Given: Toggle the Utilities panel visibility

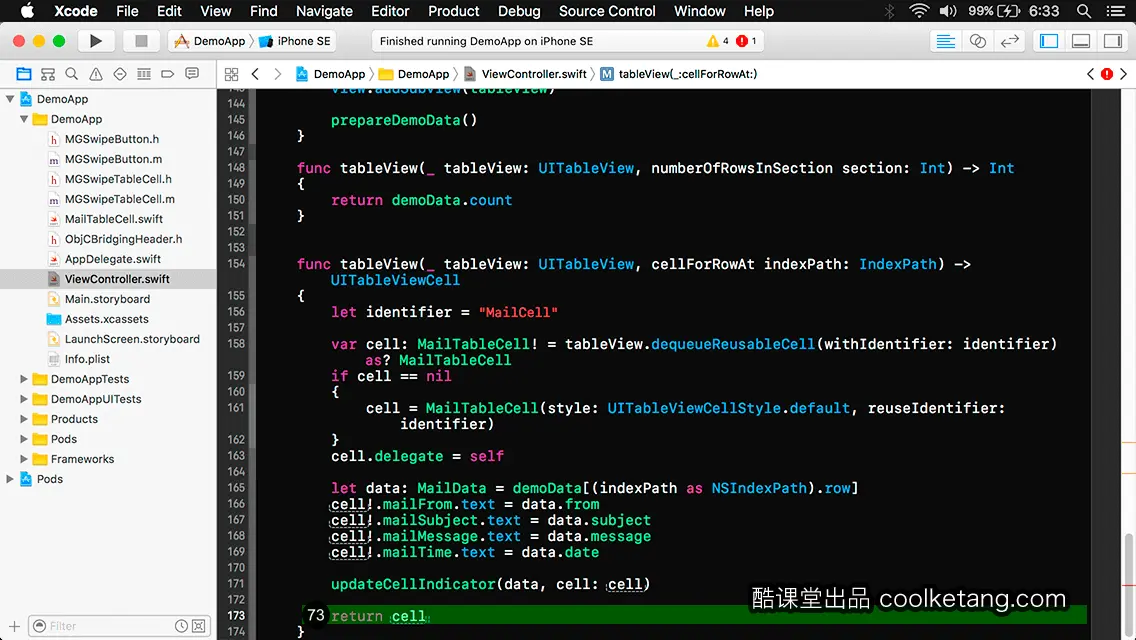Looking at the screenshot, I should 1113,41.
